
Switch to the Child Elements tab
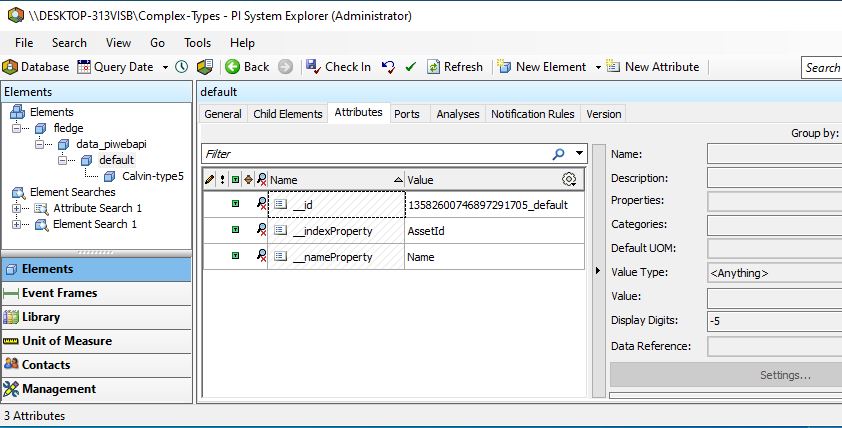pos(287,114)
